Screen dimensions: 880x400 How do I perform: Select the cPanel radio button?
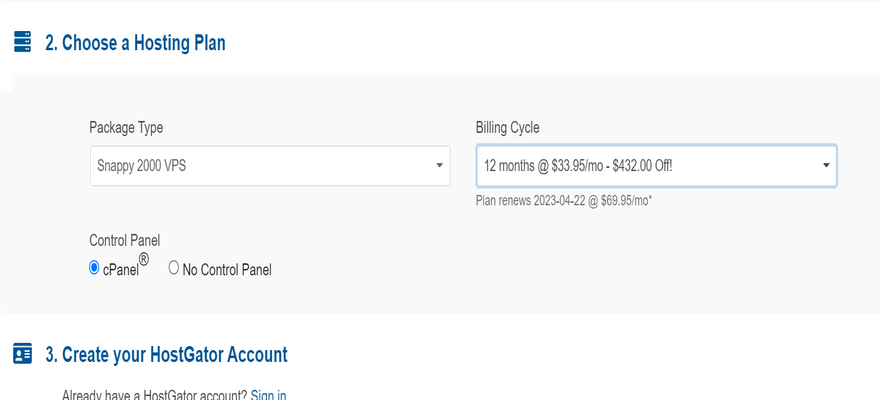(95, 268)
